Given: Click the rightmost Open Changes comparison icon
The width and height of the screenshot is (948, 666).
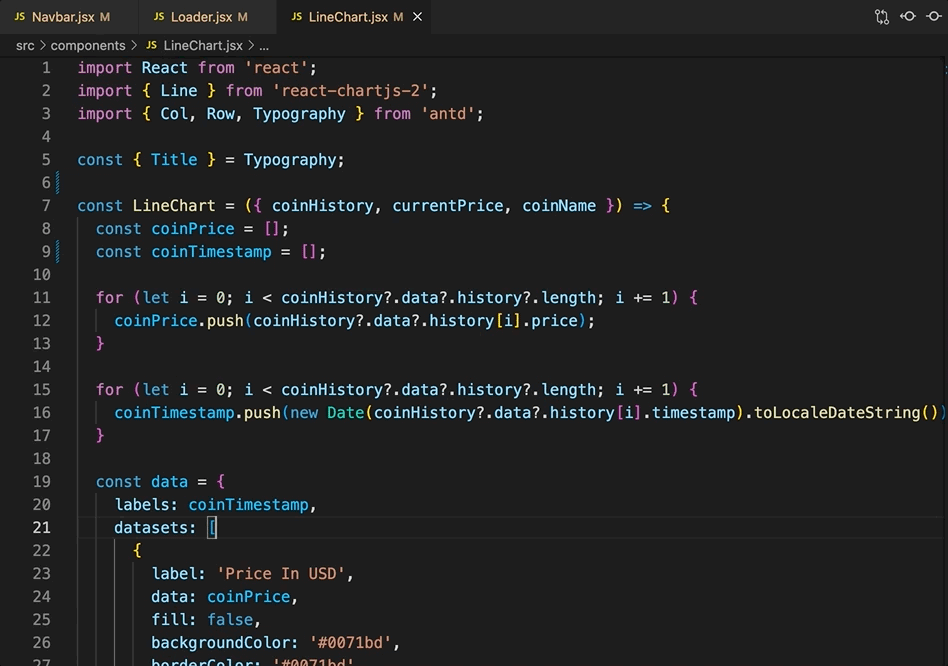Looking at the screenshot, I should click(934, 16).
